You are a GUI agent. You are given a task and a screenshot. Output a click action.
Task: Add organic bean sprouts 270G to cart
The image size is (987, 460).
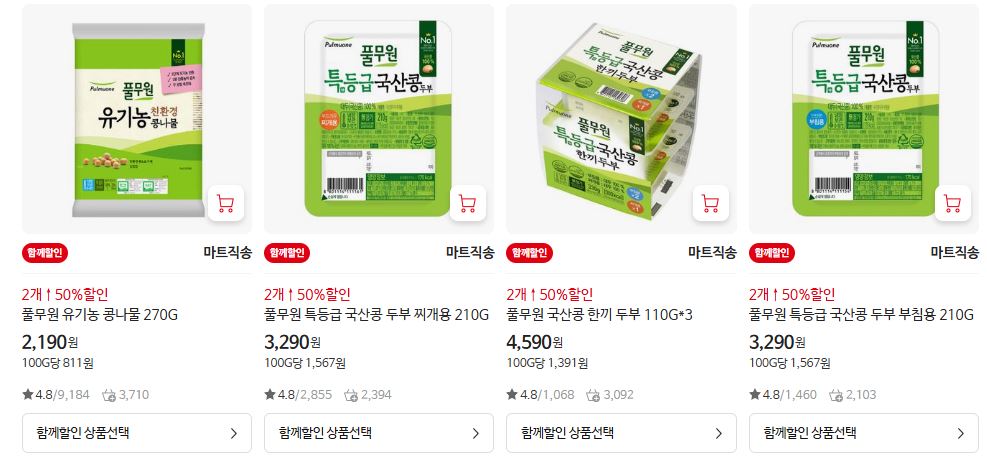click(225, 203)
